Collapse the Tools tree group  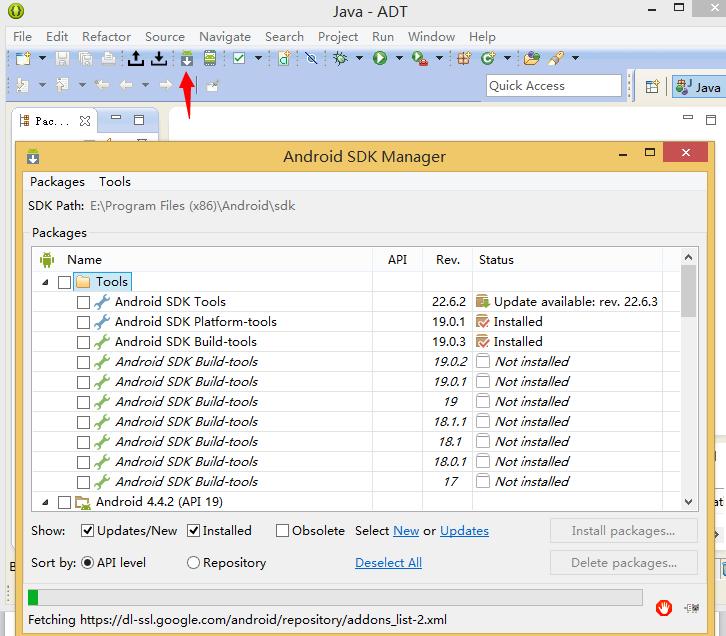(45, 283)
